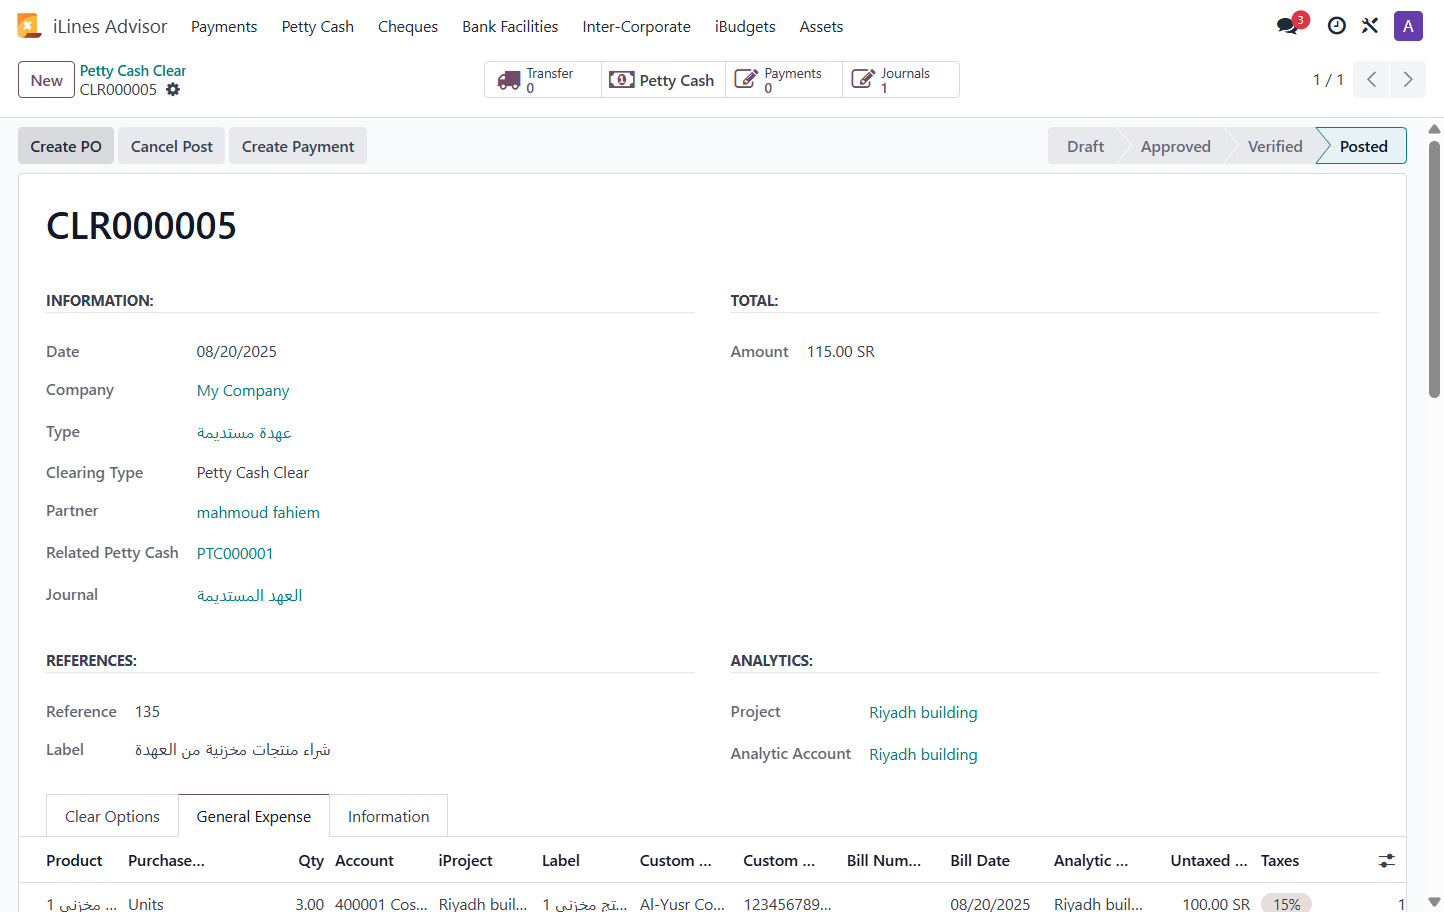Open column options for expense table
This screenshot has width=1444, height=912.
(x=1386, y=861)
